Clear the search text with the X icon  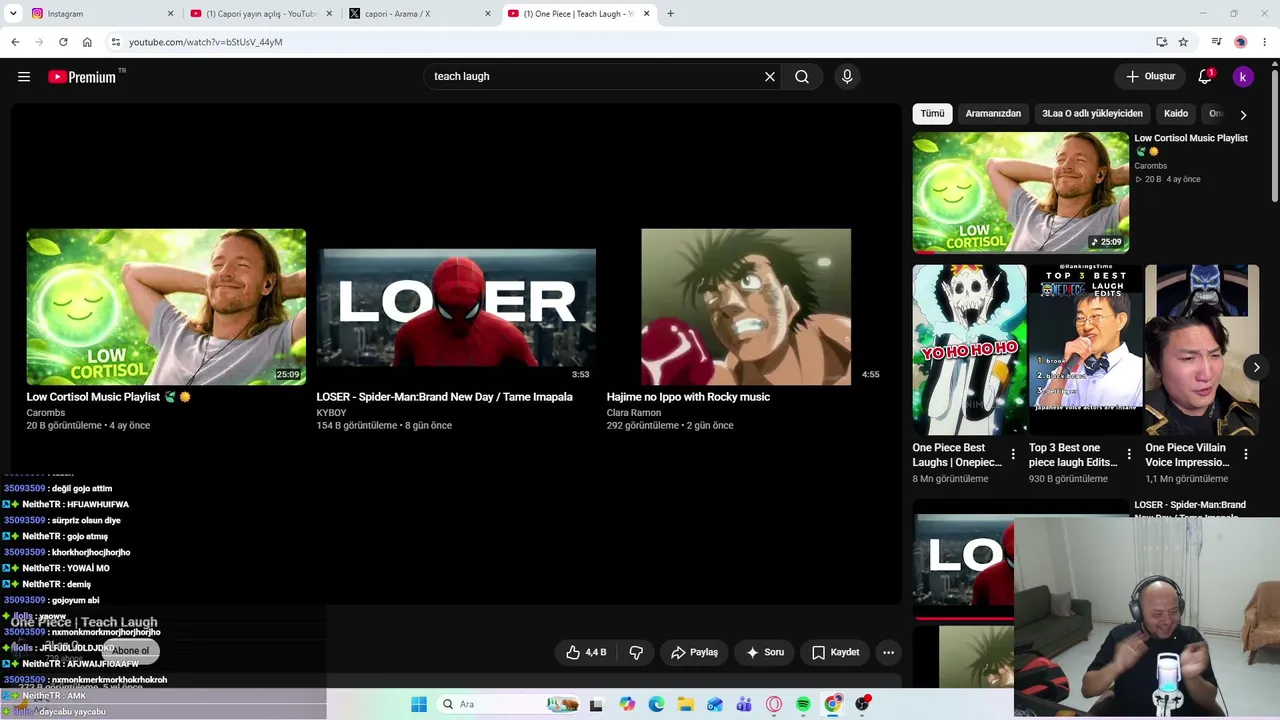coord(770,77)
